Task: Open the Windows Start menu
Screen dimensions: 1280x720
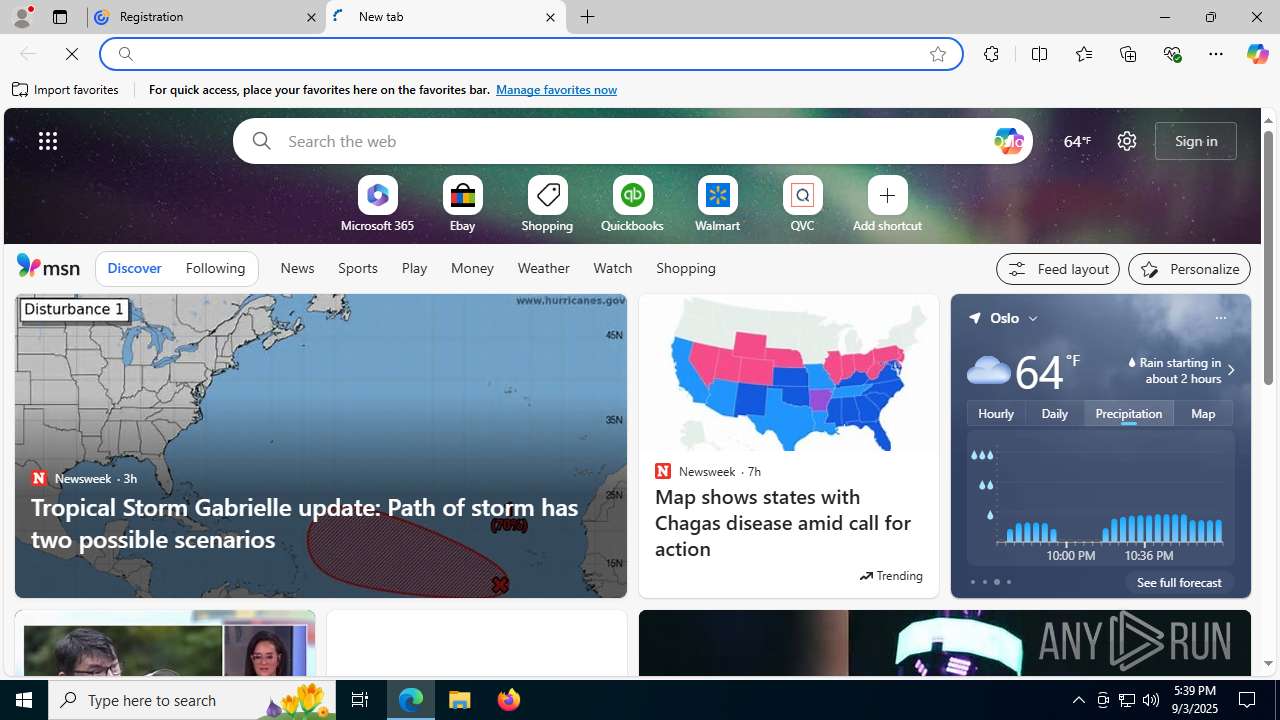Action: [x=24, y=700]
